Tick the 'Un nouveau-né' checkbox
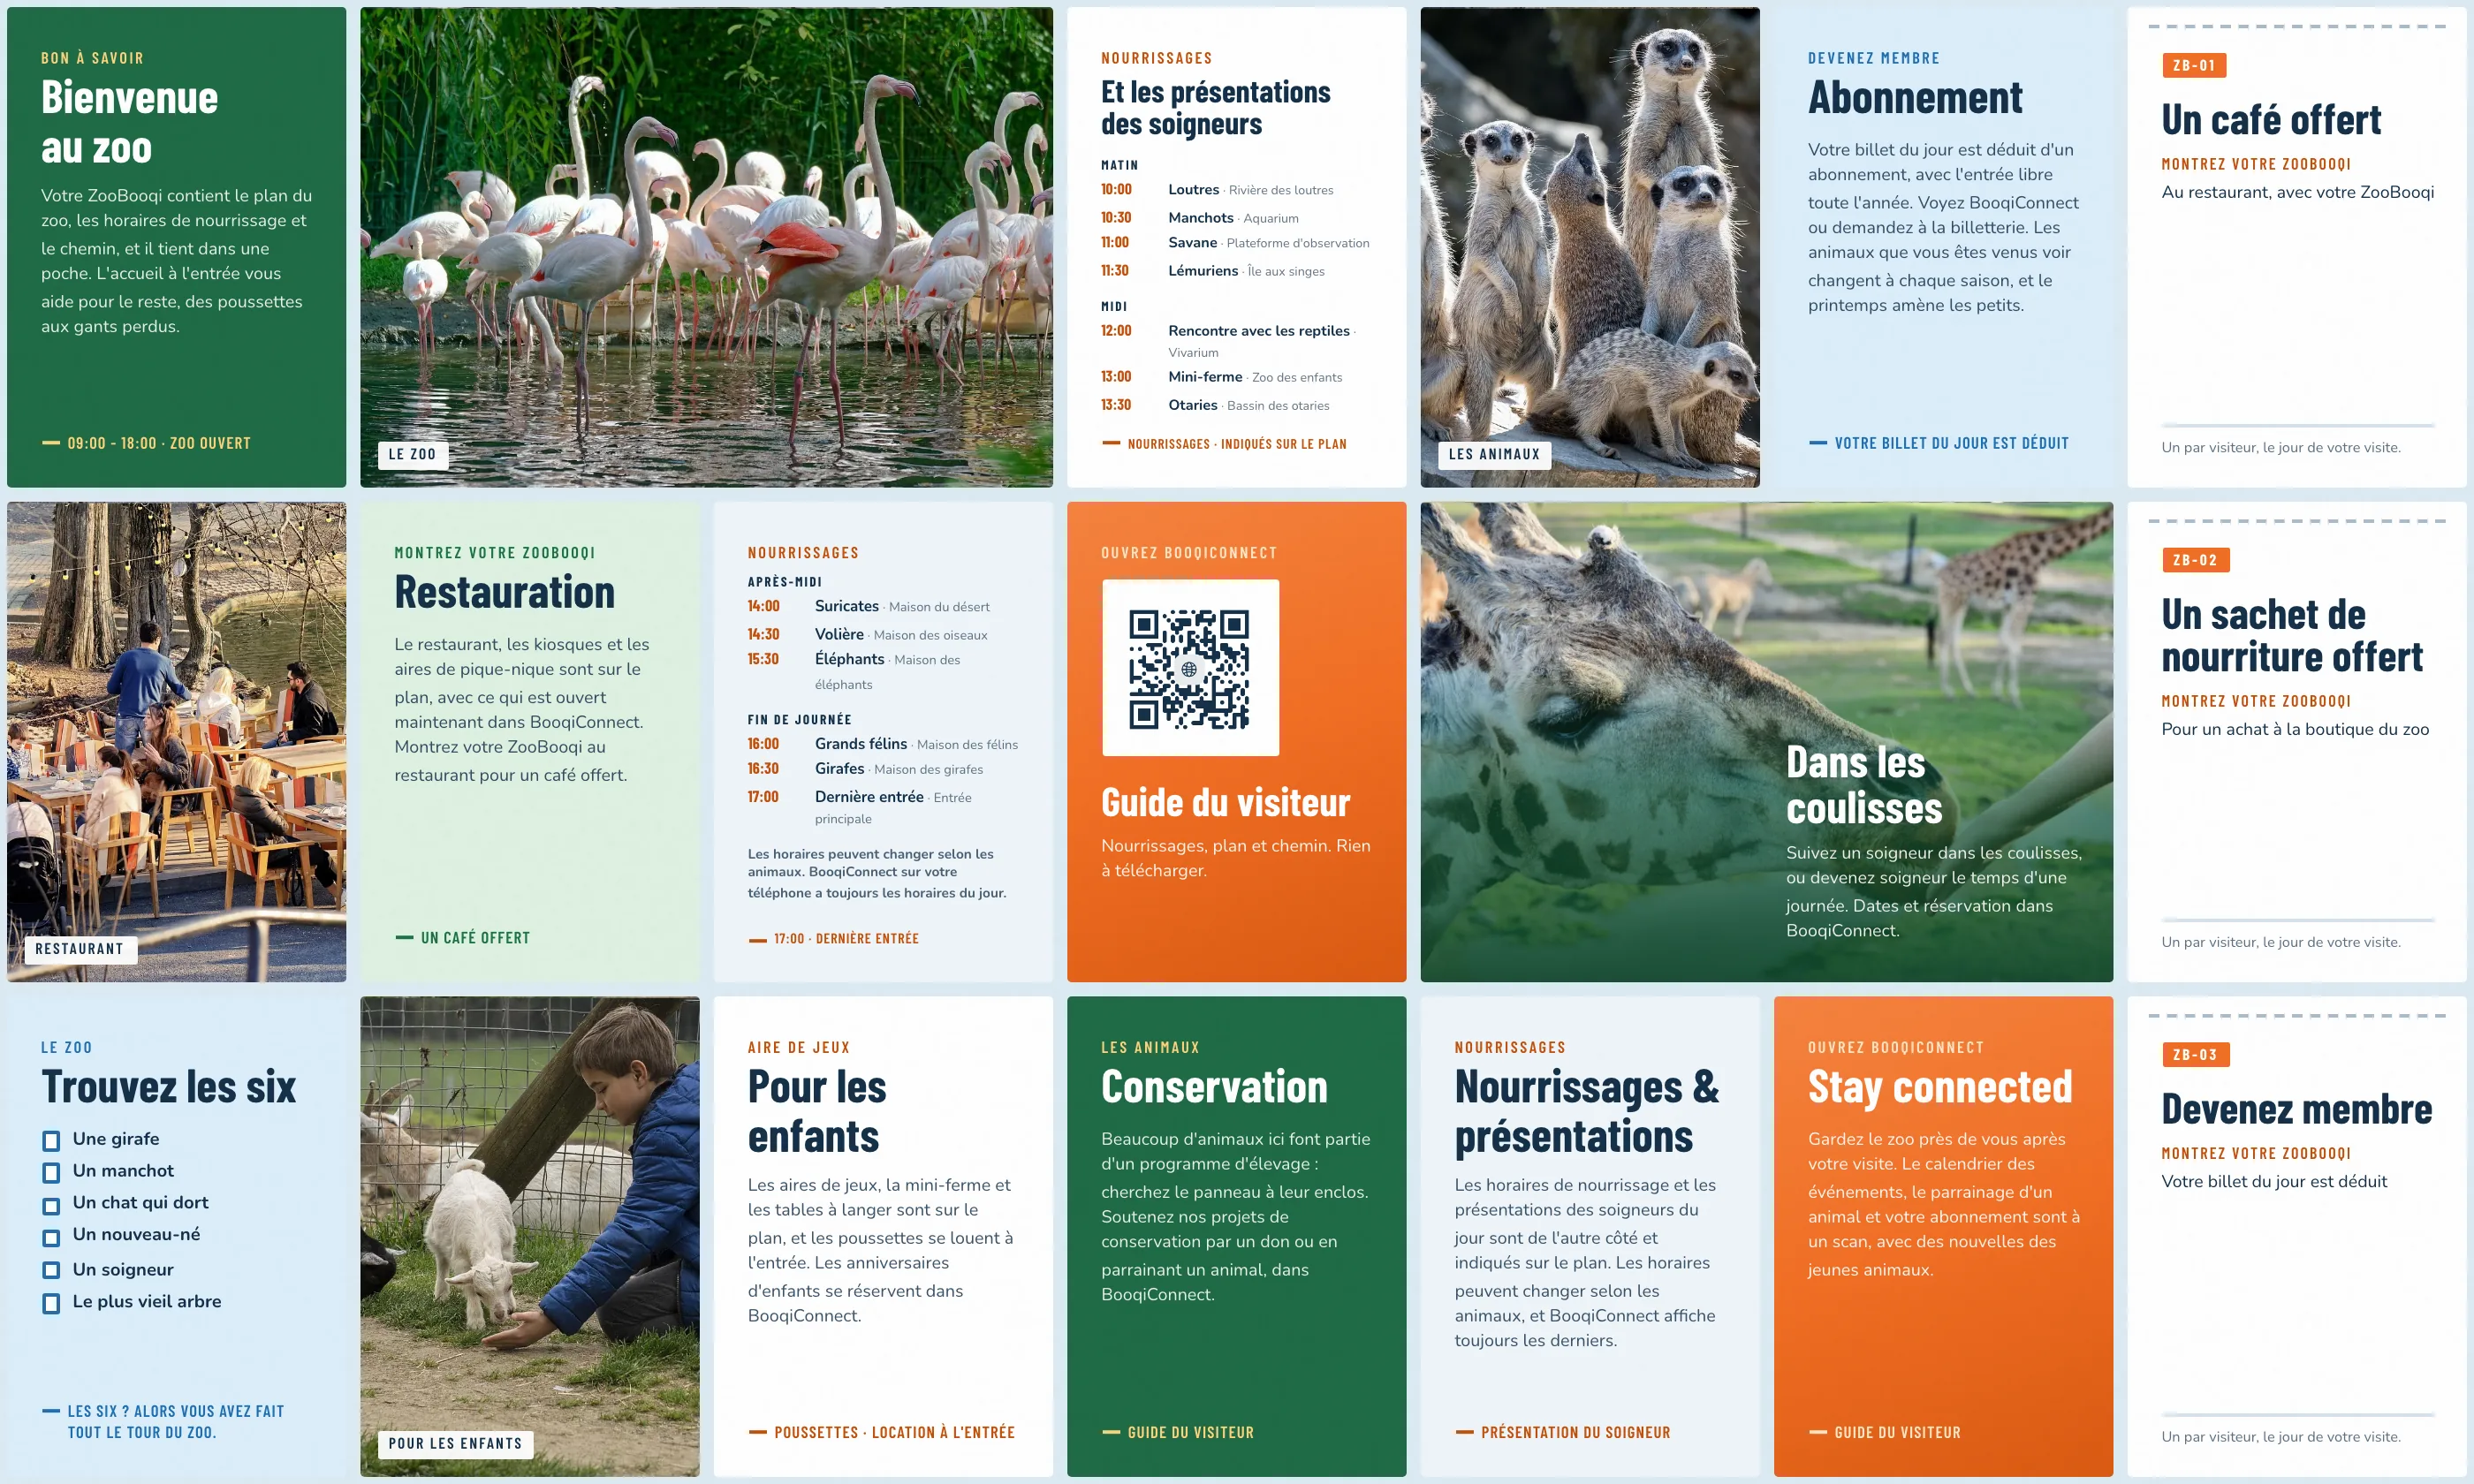 tap(51, 1237)
